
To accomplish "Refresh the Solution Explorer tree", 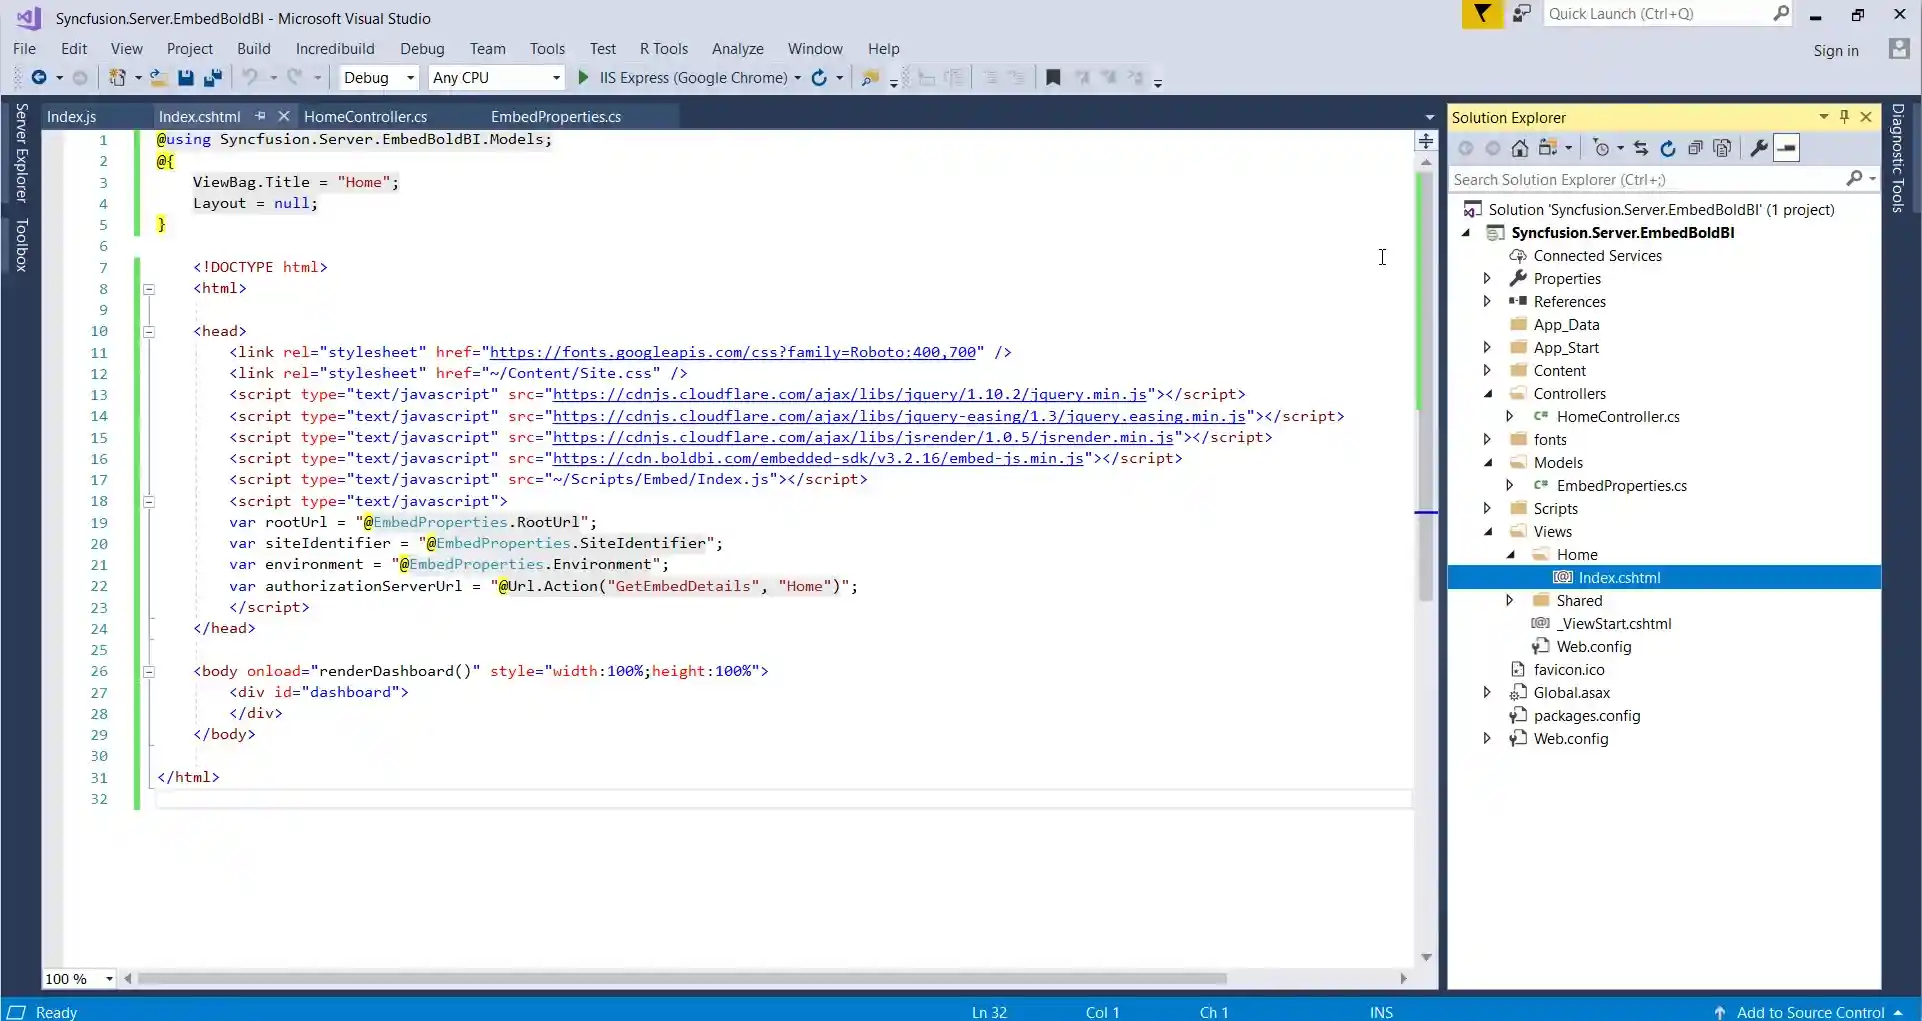I will pos(1667,149).
